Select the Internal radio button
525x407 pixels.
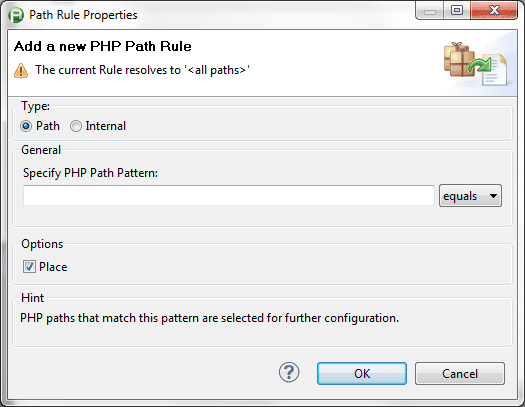click(76, 126)
